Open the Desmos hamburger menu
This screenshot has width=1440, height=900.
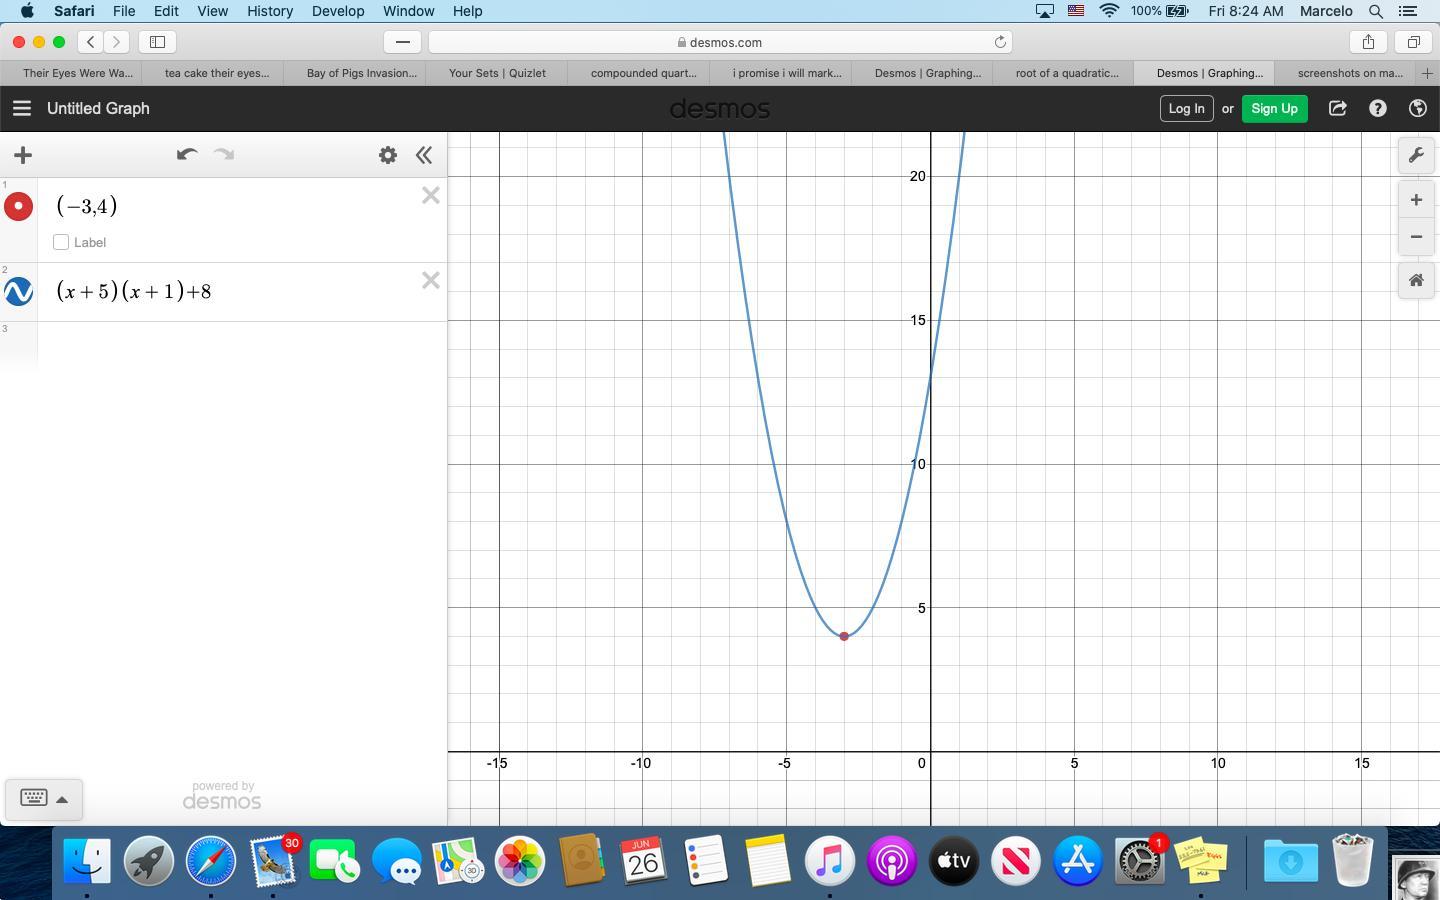tap(21, 108)
